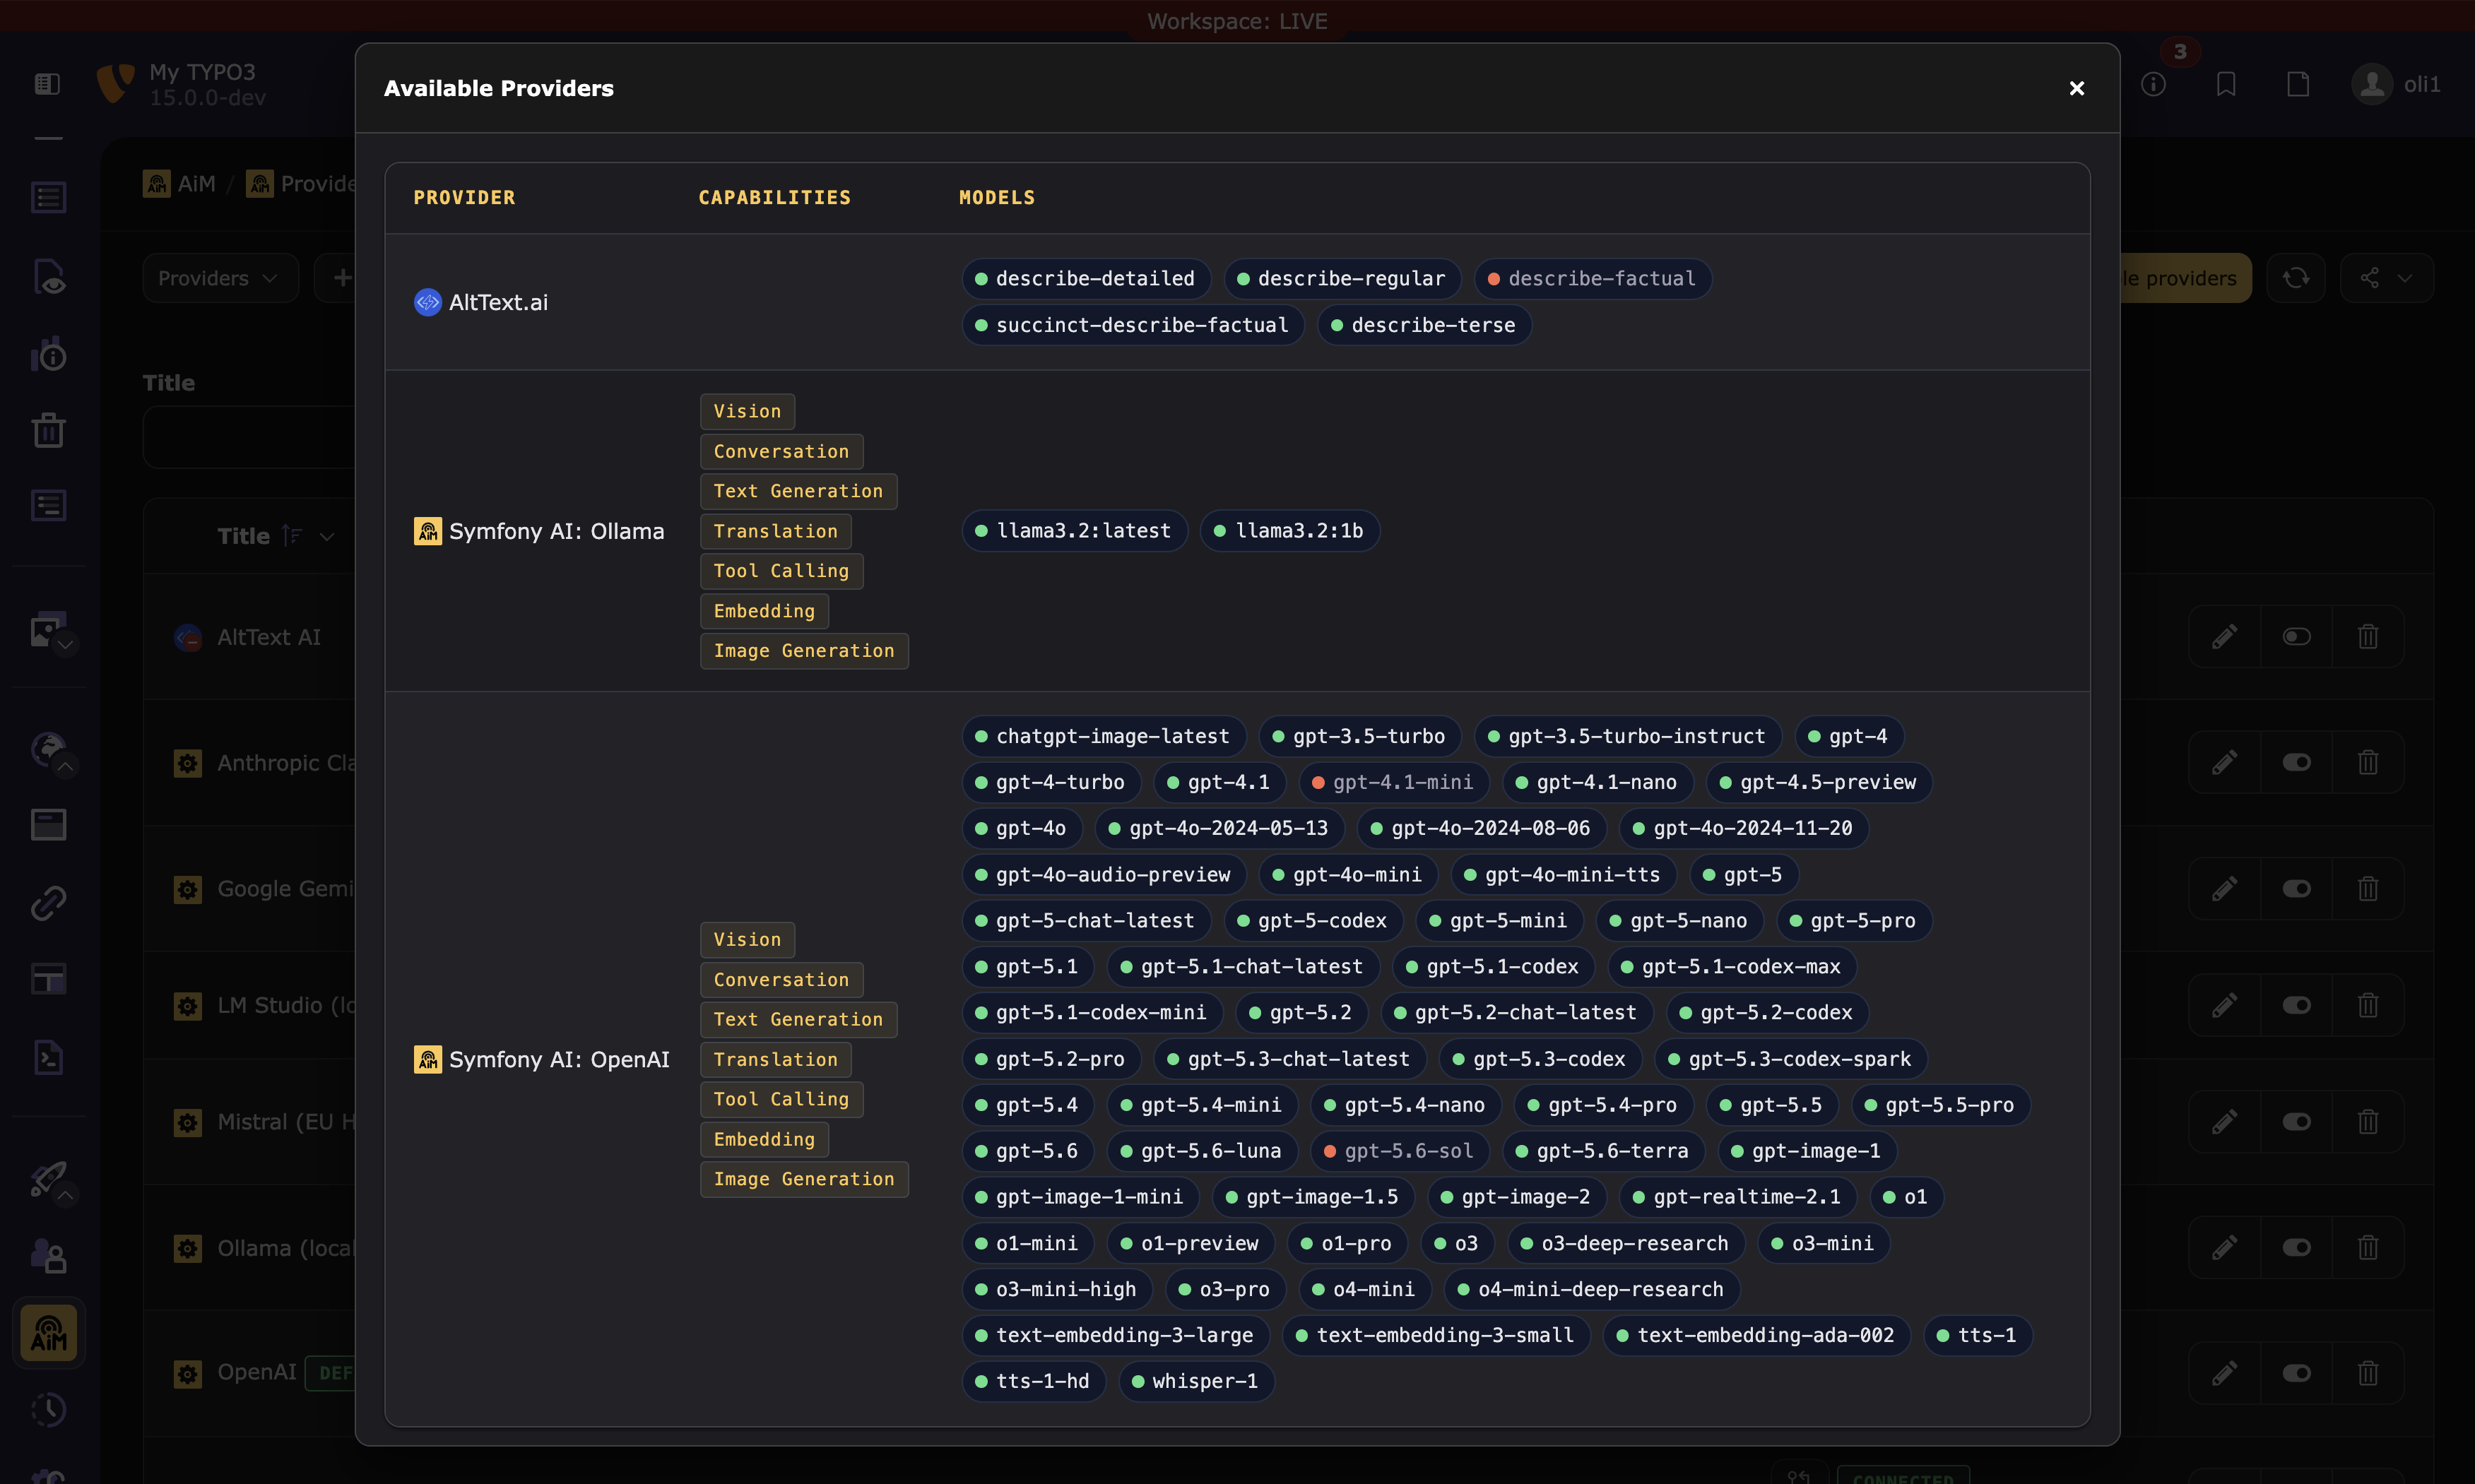Screen dimensions: 2475x1484
Task: Open the View page module in sidebar
Action: (48, 277)
